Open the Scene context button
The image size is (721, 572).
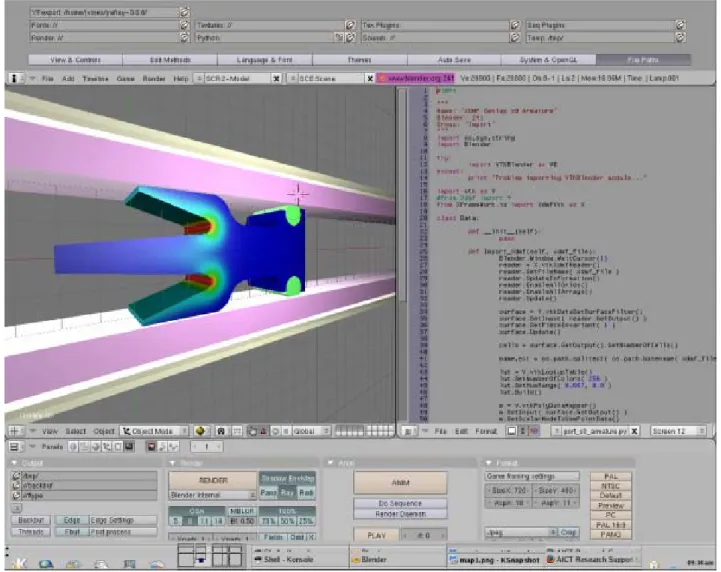pos(129,446)
